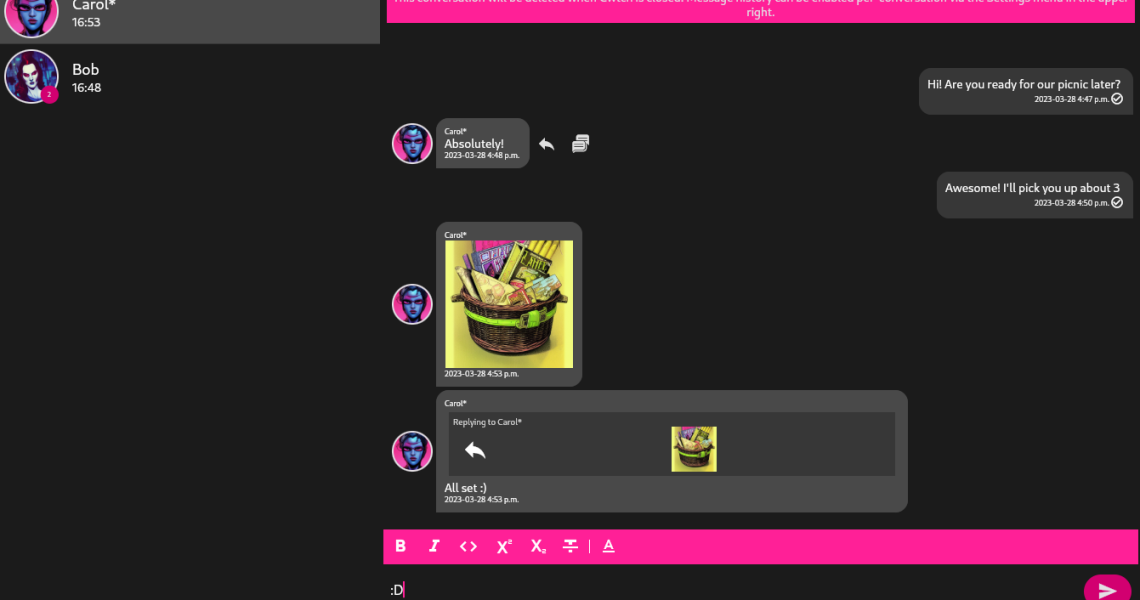The image size is (1140, 600).
Task: Apply superscript formatting
Action: point(504,546)
